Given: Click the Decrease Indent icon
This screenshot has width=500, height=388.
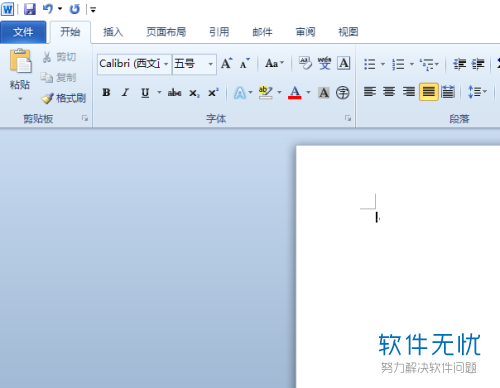Looking at the screenshot, I should (460, 64).
